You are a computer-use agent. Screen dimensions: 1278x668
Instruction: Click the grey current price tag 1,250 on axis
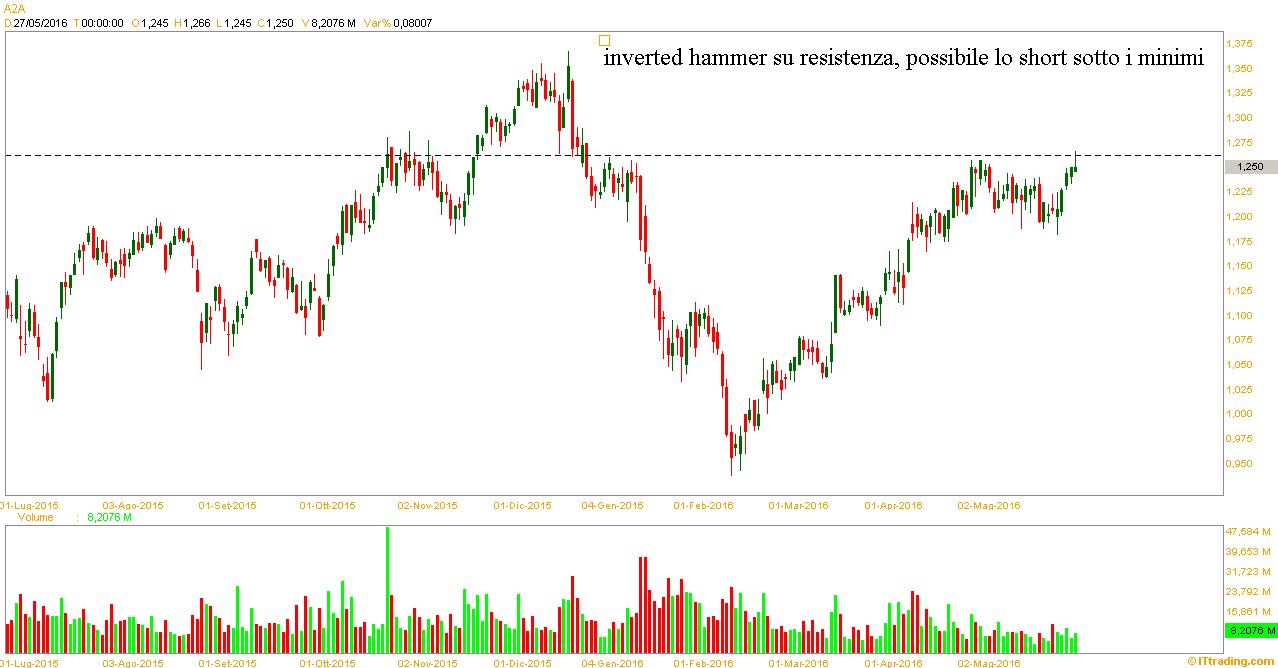(1251, 167)
